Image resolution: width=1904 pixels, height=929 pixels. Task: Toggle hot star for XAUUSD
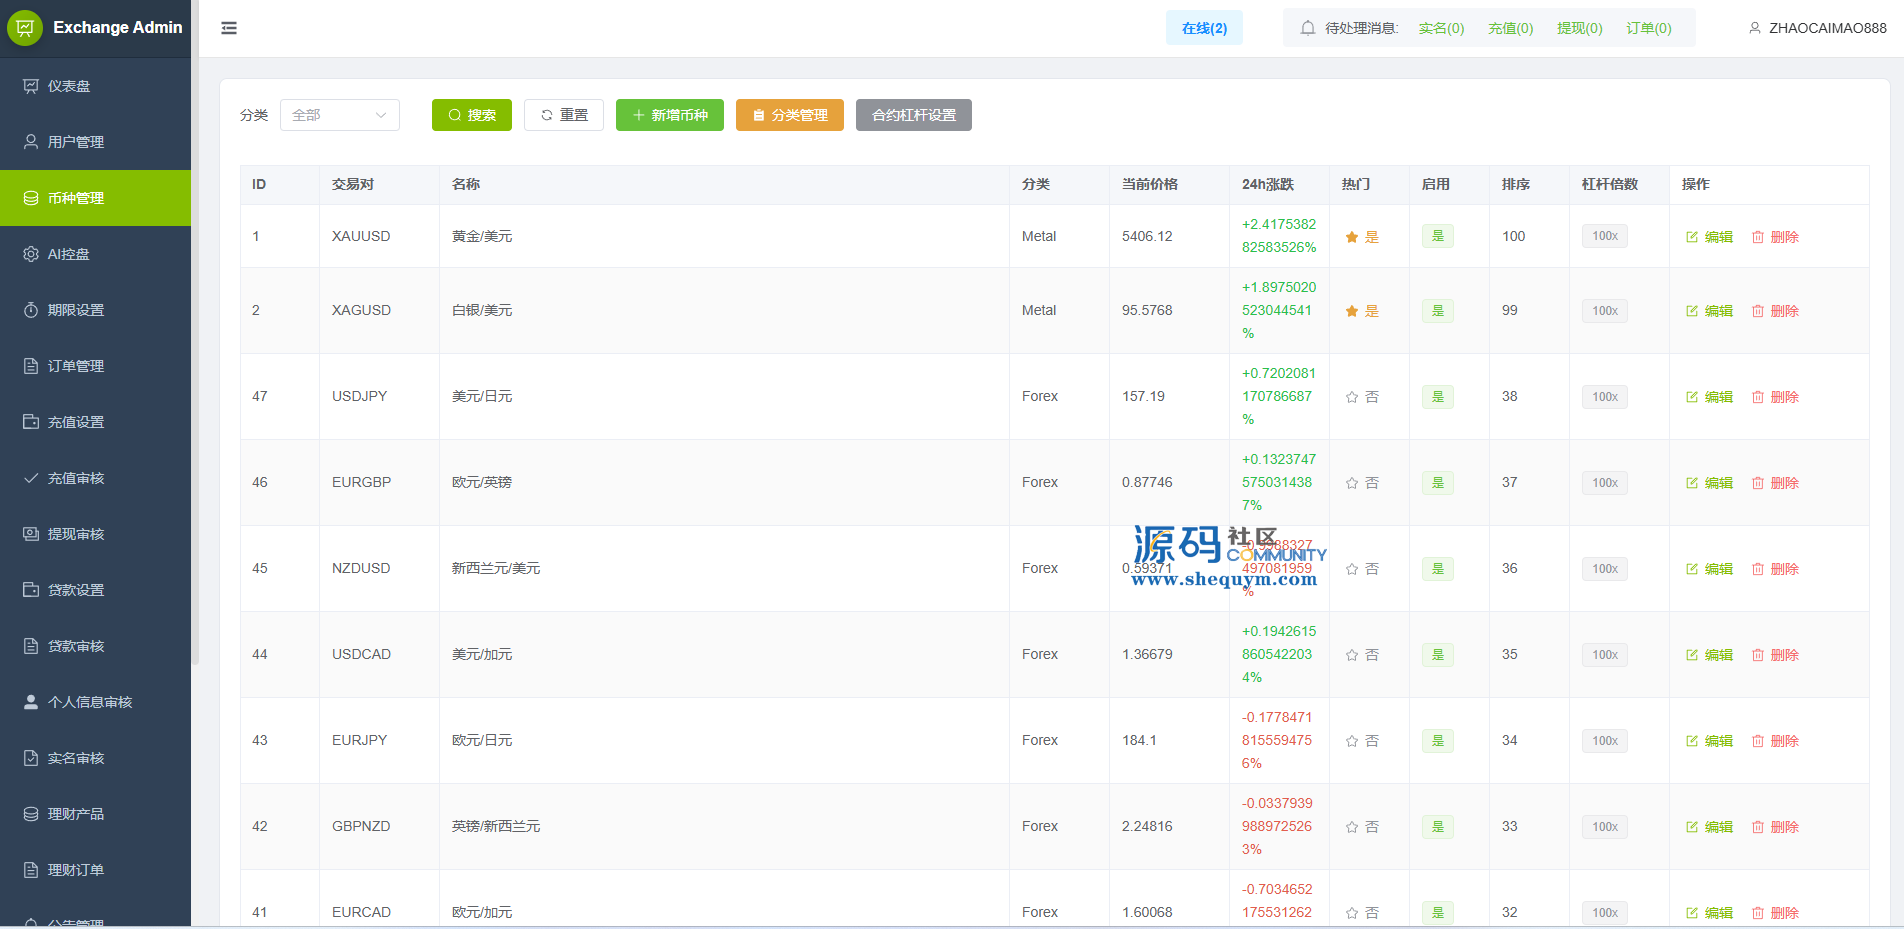pyautogui.click(x=1352, y=237)
